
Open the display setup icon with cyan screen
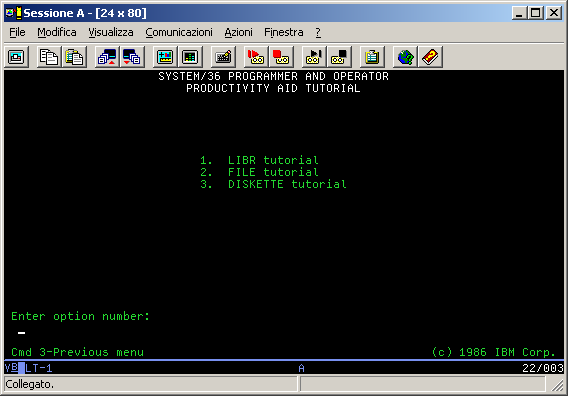[165, 57]
